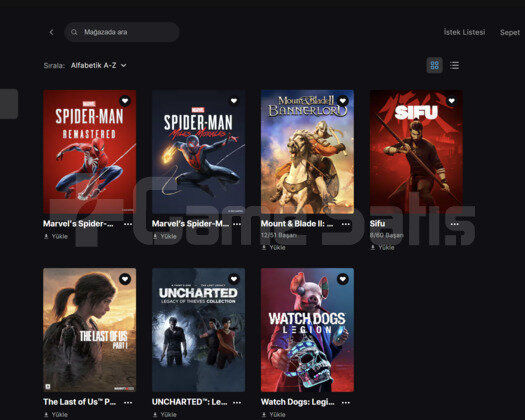This screenshot has height=420, width=525.
Task: Click Yükle under Marvel's Spider-Man Remastered
Action: [56, 236]
